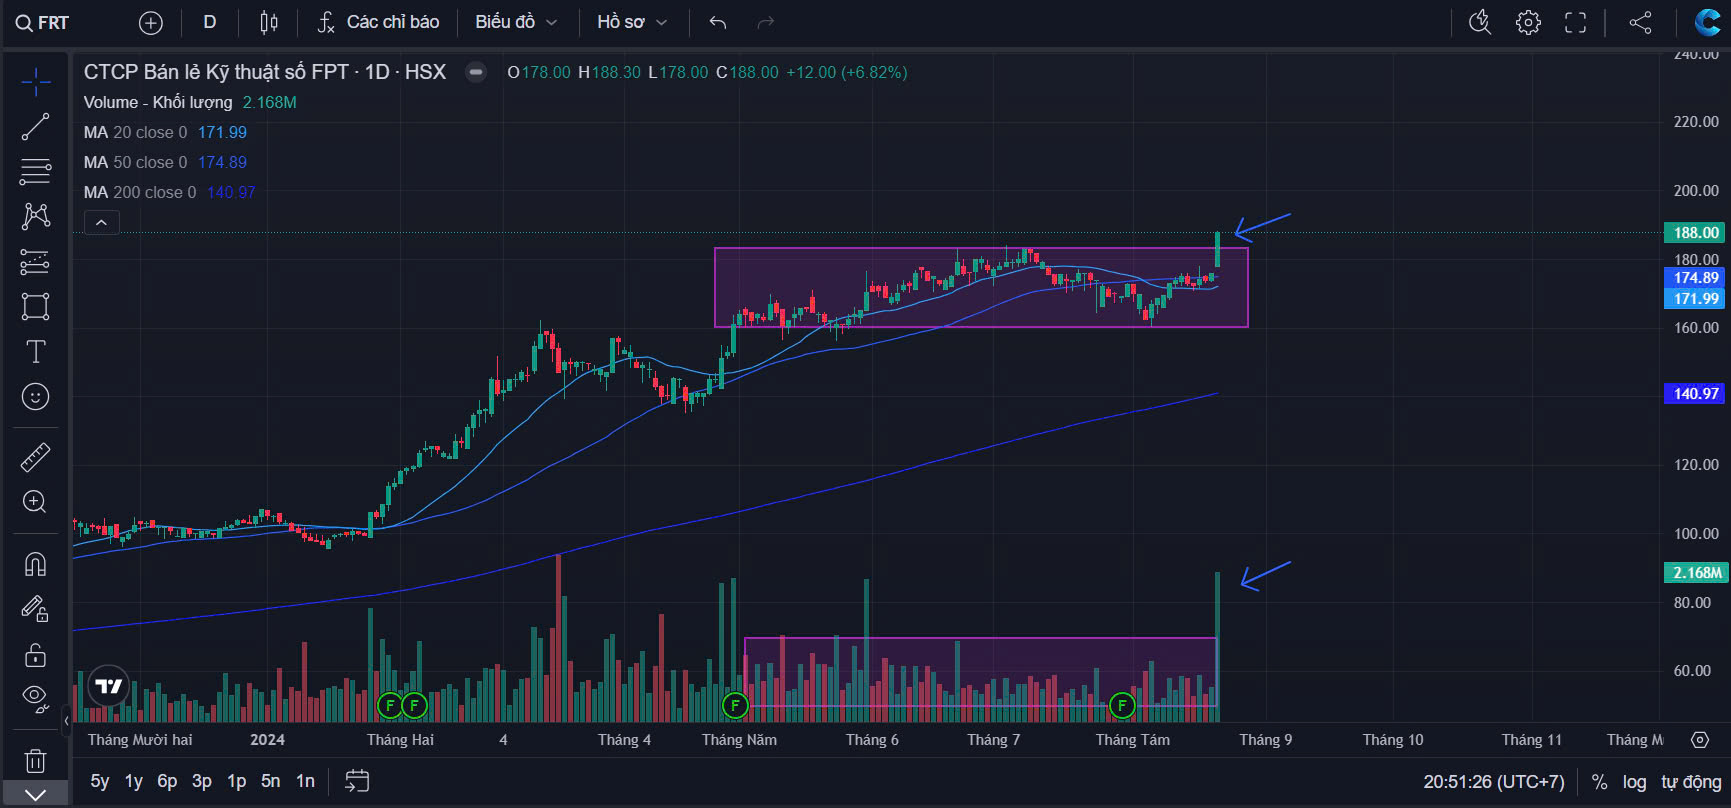The height and width of the screenshot is (808, 1731).
Task: Select the long position forecasting tool
Action: coord(35,262)
